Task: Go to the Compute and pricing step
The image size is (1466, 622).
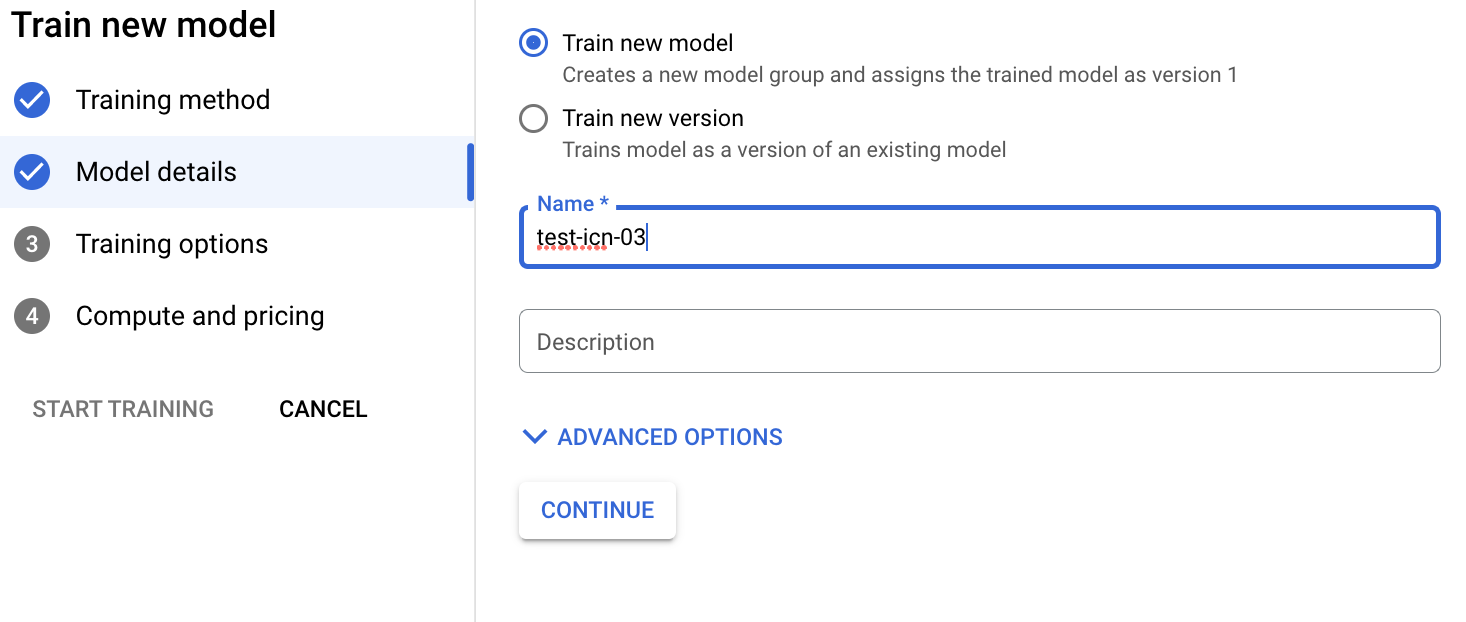Action: point(199,315)
